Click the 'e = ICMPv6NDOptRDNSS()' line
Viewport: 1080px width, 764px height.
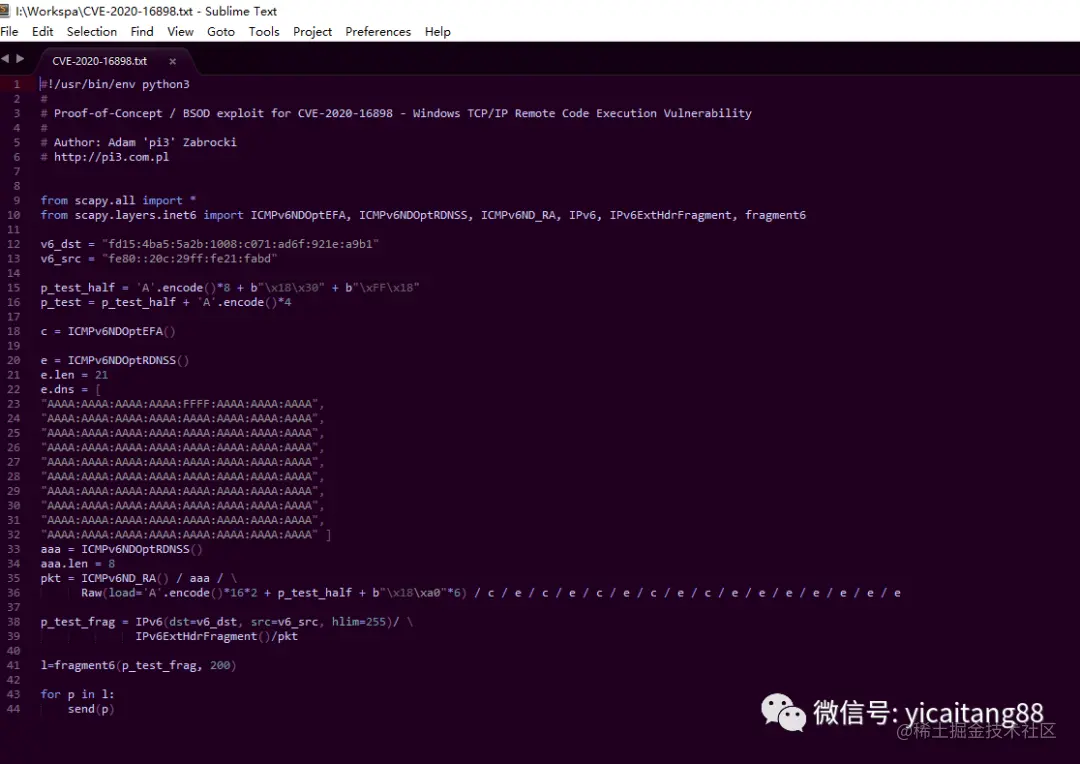114,360
